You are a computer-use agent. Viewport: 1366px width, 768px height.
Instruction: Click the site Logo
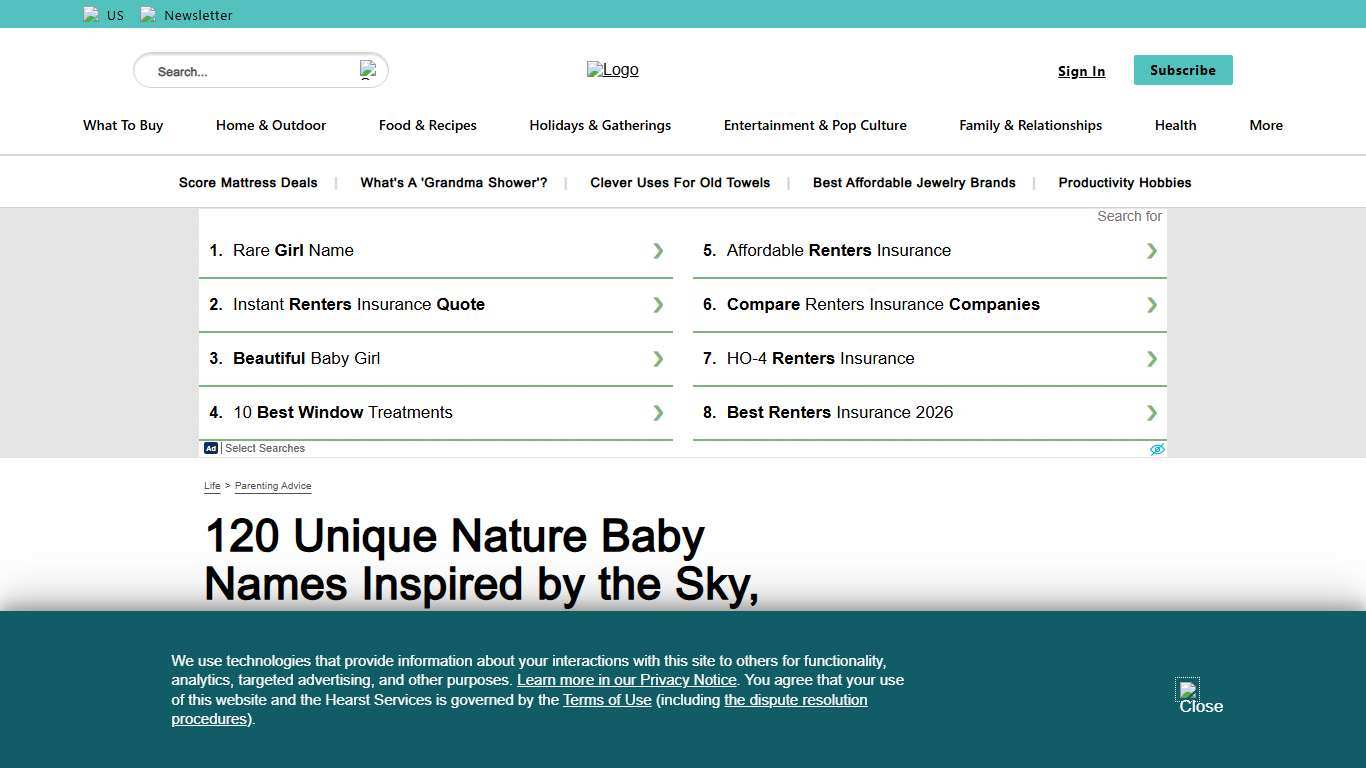coord(612,70)
